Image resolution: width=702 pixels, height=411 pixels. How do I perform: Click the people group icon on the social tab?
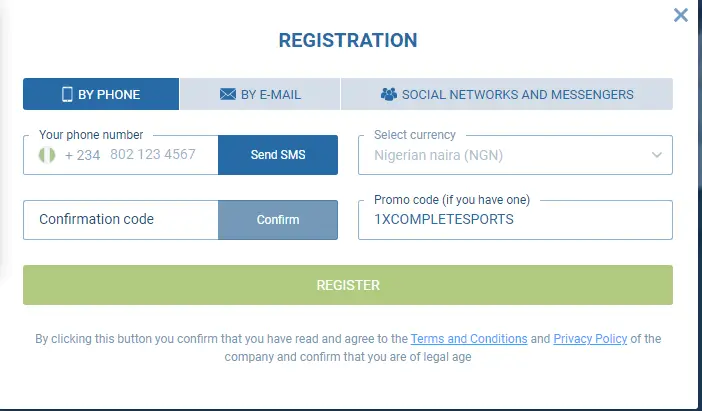tap(389, 95)
